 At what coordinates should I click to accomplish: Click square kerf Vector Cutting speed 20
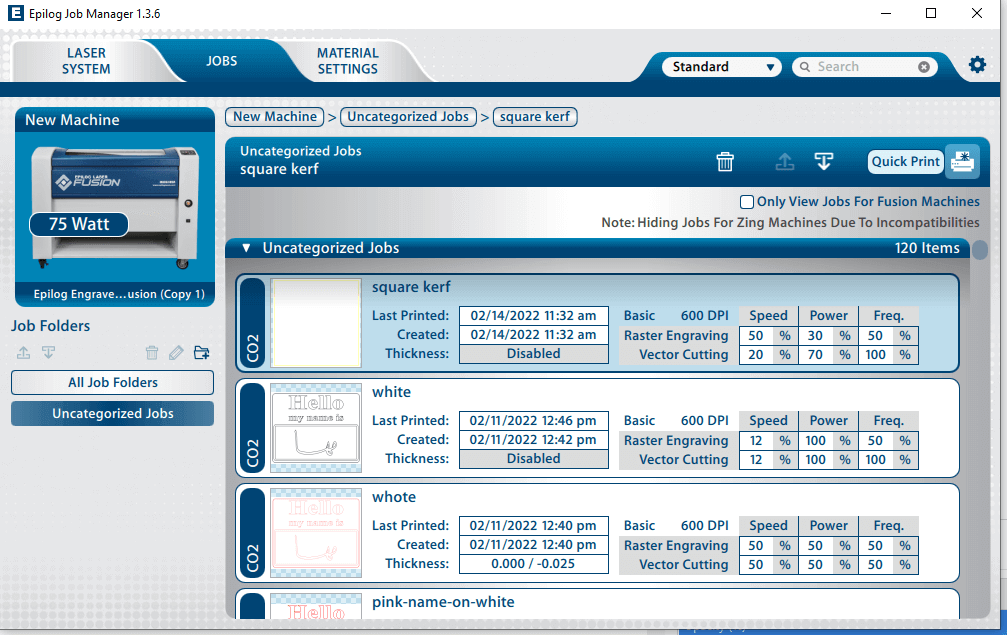(x=755, y=354)
